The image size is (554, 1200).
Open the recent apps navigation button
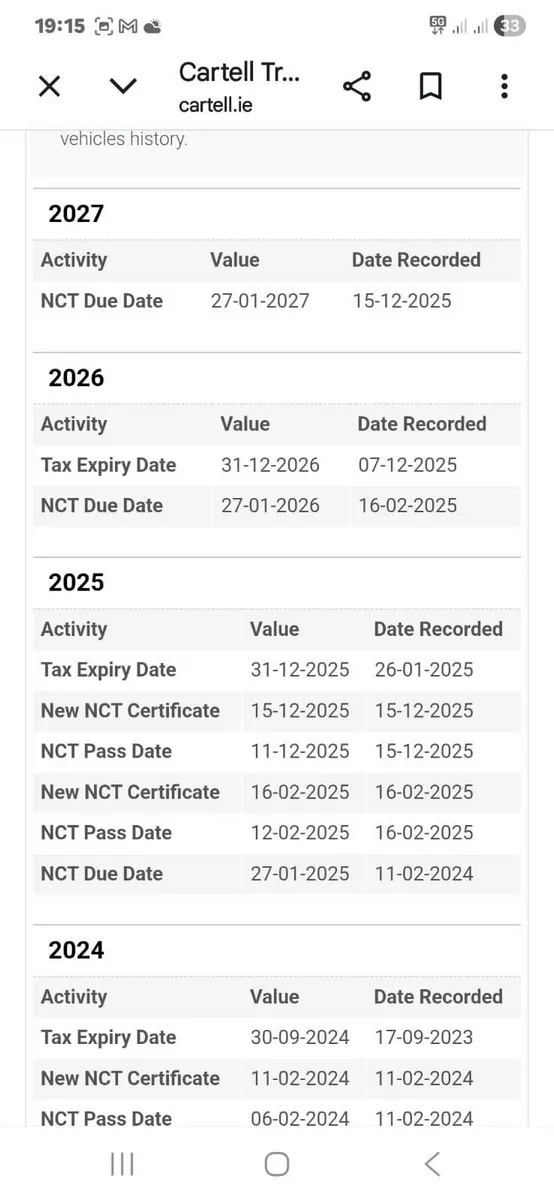(122, 1163)
